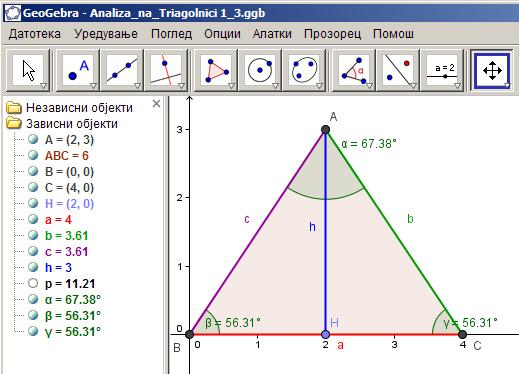Click the Независни објекти folder icon
Viewport: 519px width, 374px height.
pos(14,108)
